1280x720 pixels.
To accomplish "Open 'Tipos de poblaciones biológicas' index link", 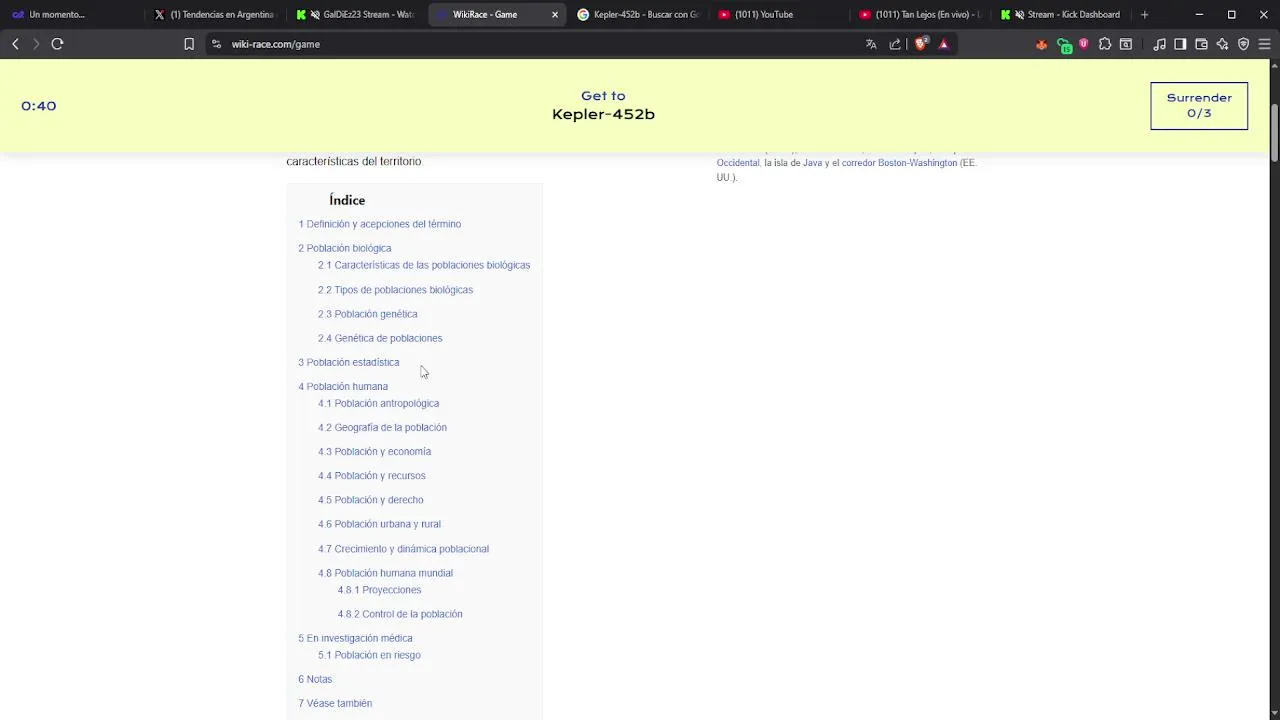I will click(396, 290).
